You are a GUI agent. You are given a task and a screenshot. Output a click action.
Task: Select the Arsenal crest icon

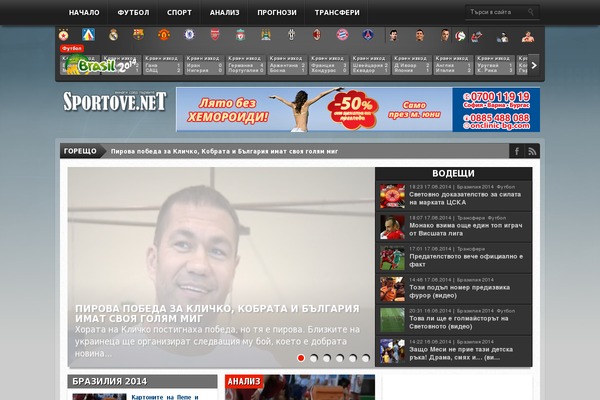coord(215,35)
